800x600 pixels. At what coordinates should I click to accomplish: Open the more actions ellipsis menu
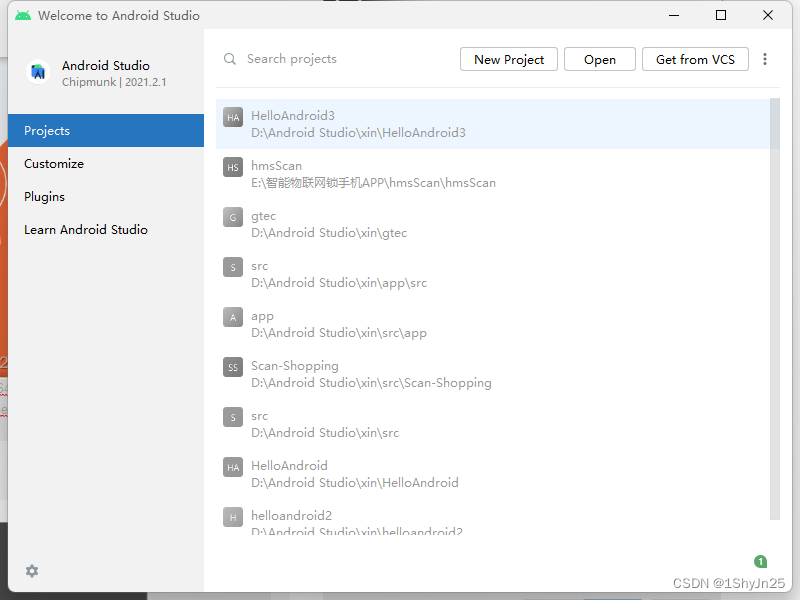point(765,59)
